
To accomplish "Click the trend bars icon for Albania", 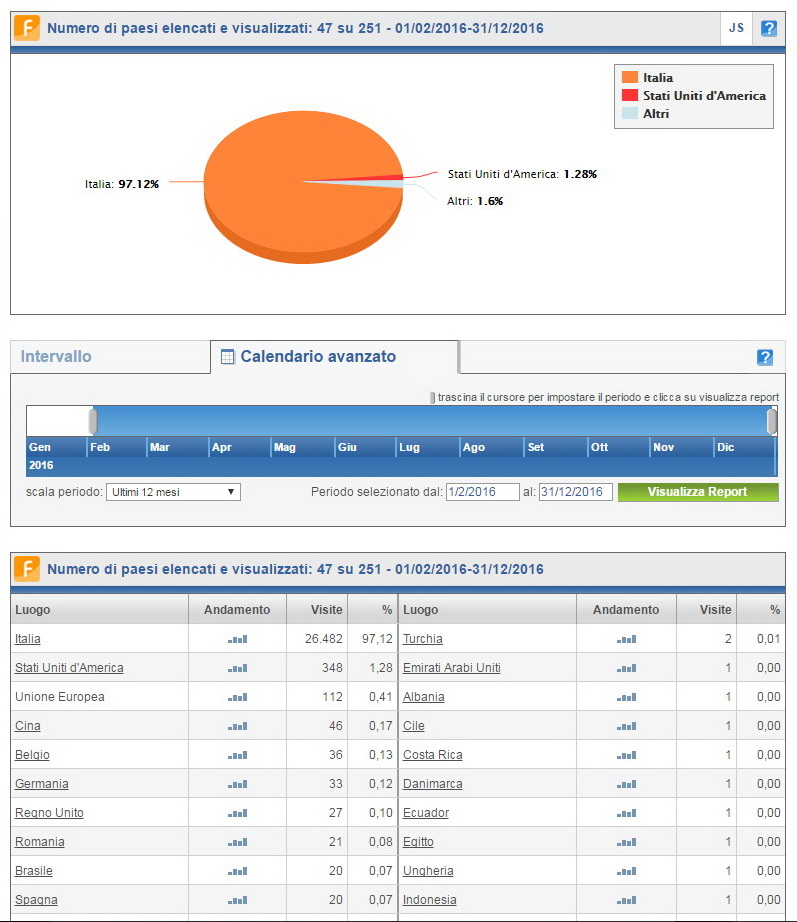I will click(626, 697).
